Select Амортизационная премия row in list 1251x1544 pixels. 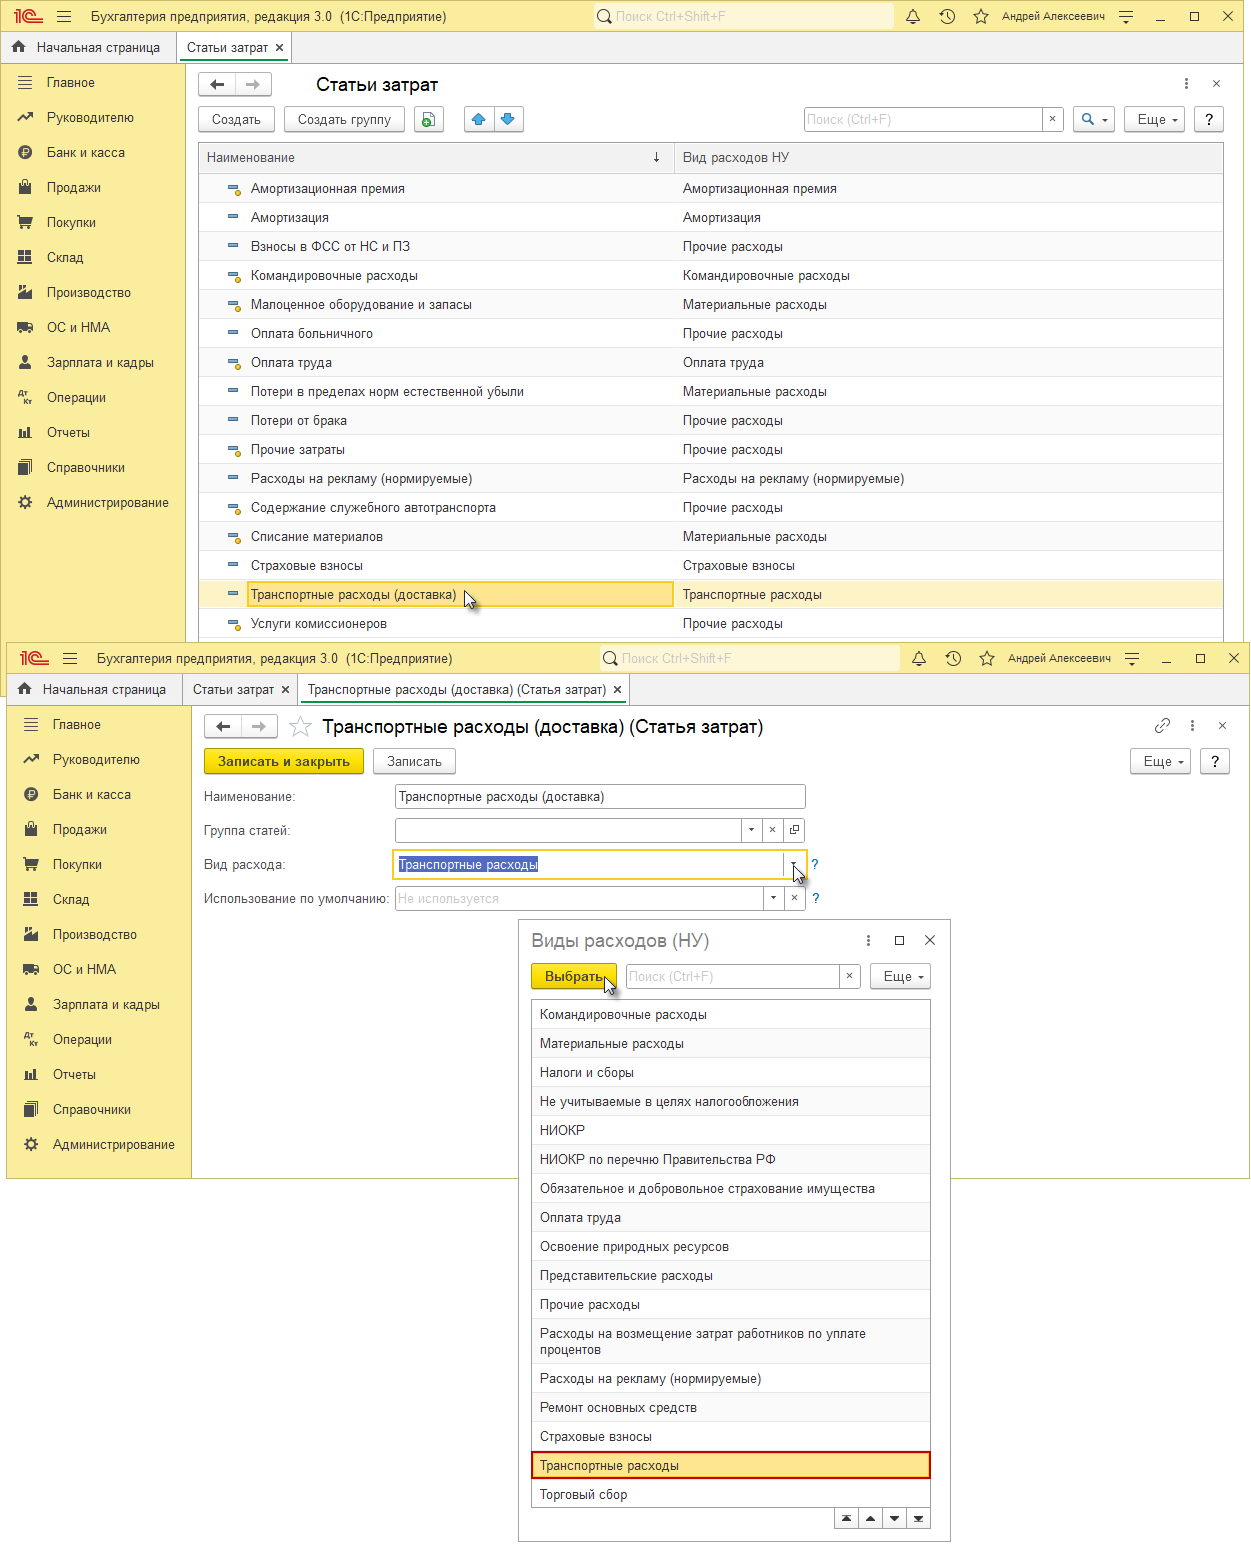click(x=710, y=188)
